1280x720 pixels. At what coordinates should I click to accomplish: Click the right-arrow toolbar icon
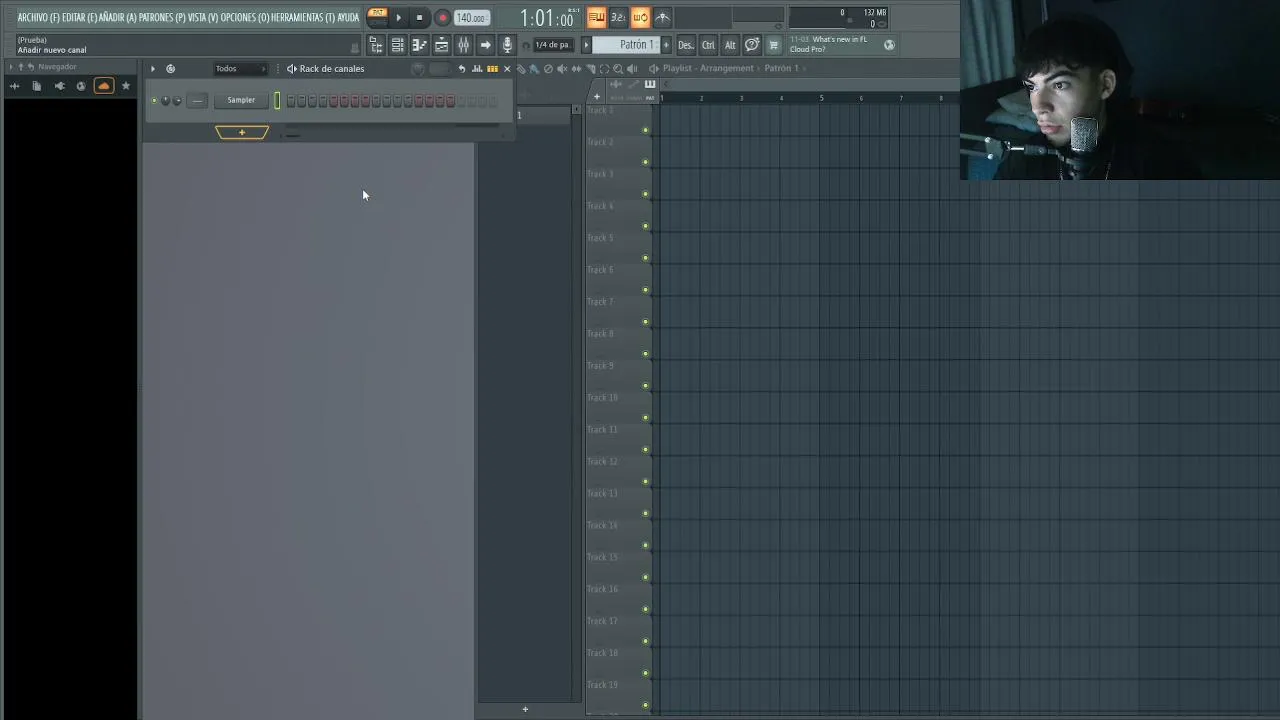pyautogui.click(x=485, y=45)
